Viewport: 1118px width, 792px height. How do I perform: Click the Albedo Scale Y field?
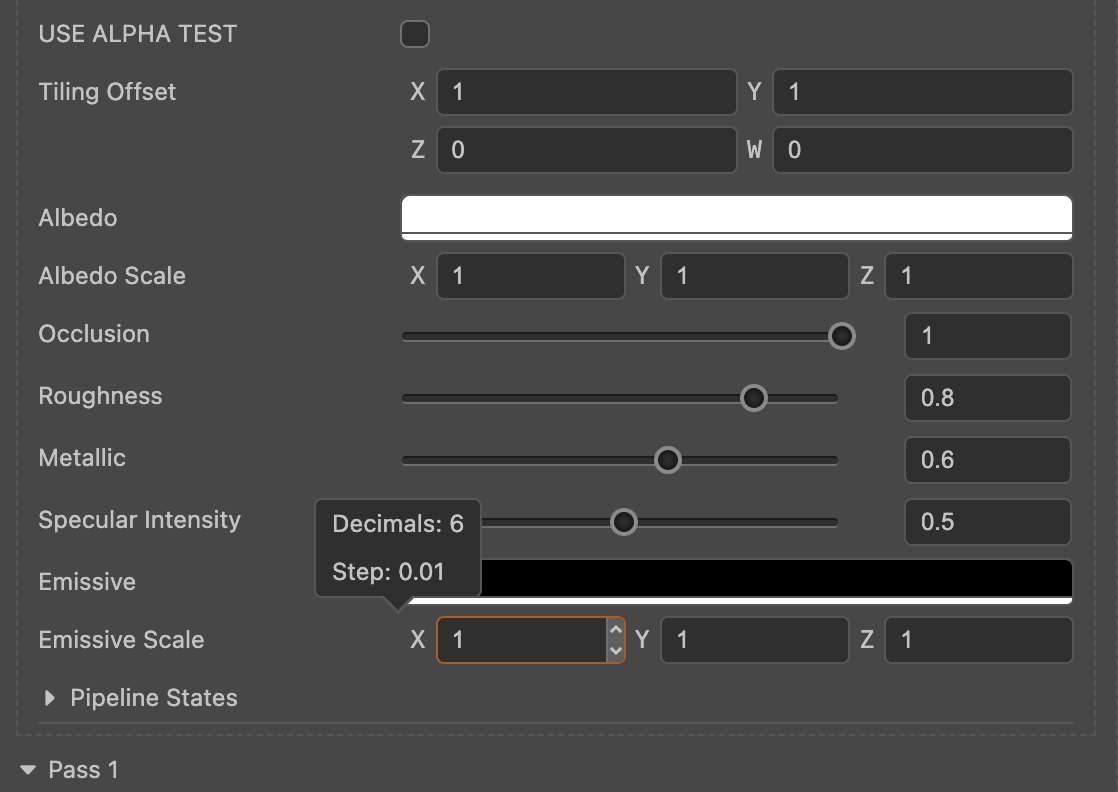click(x=754, y=276)
